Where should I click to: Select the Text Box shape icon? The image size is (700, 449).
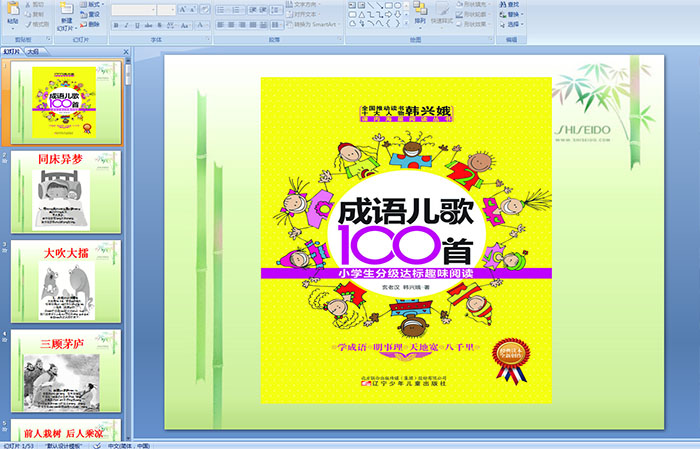click(352, 5)
